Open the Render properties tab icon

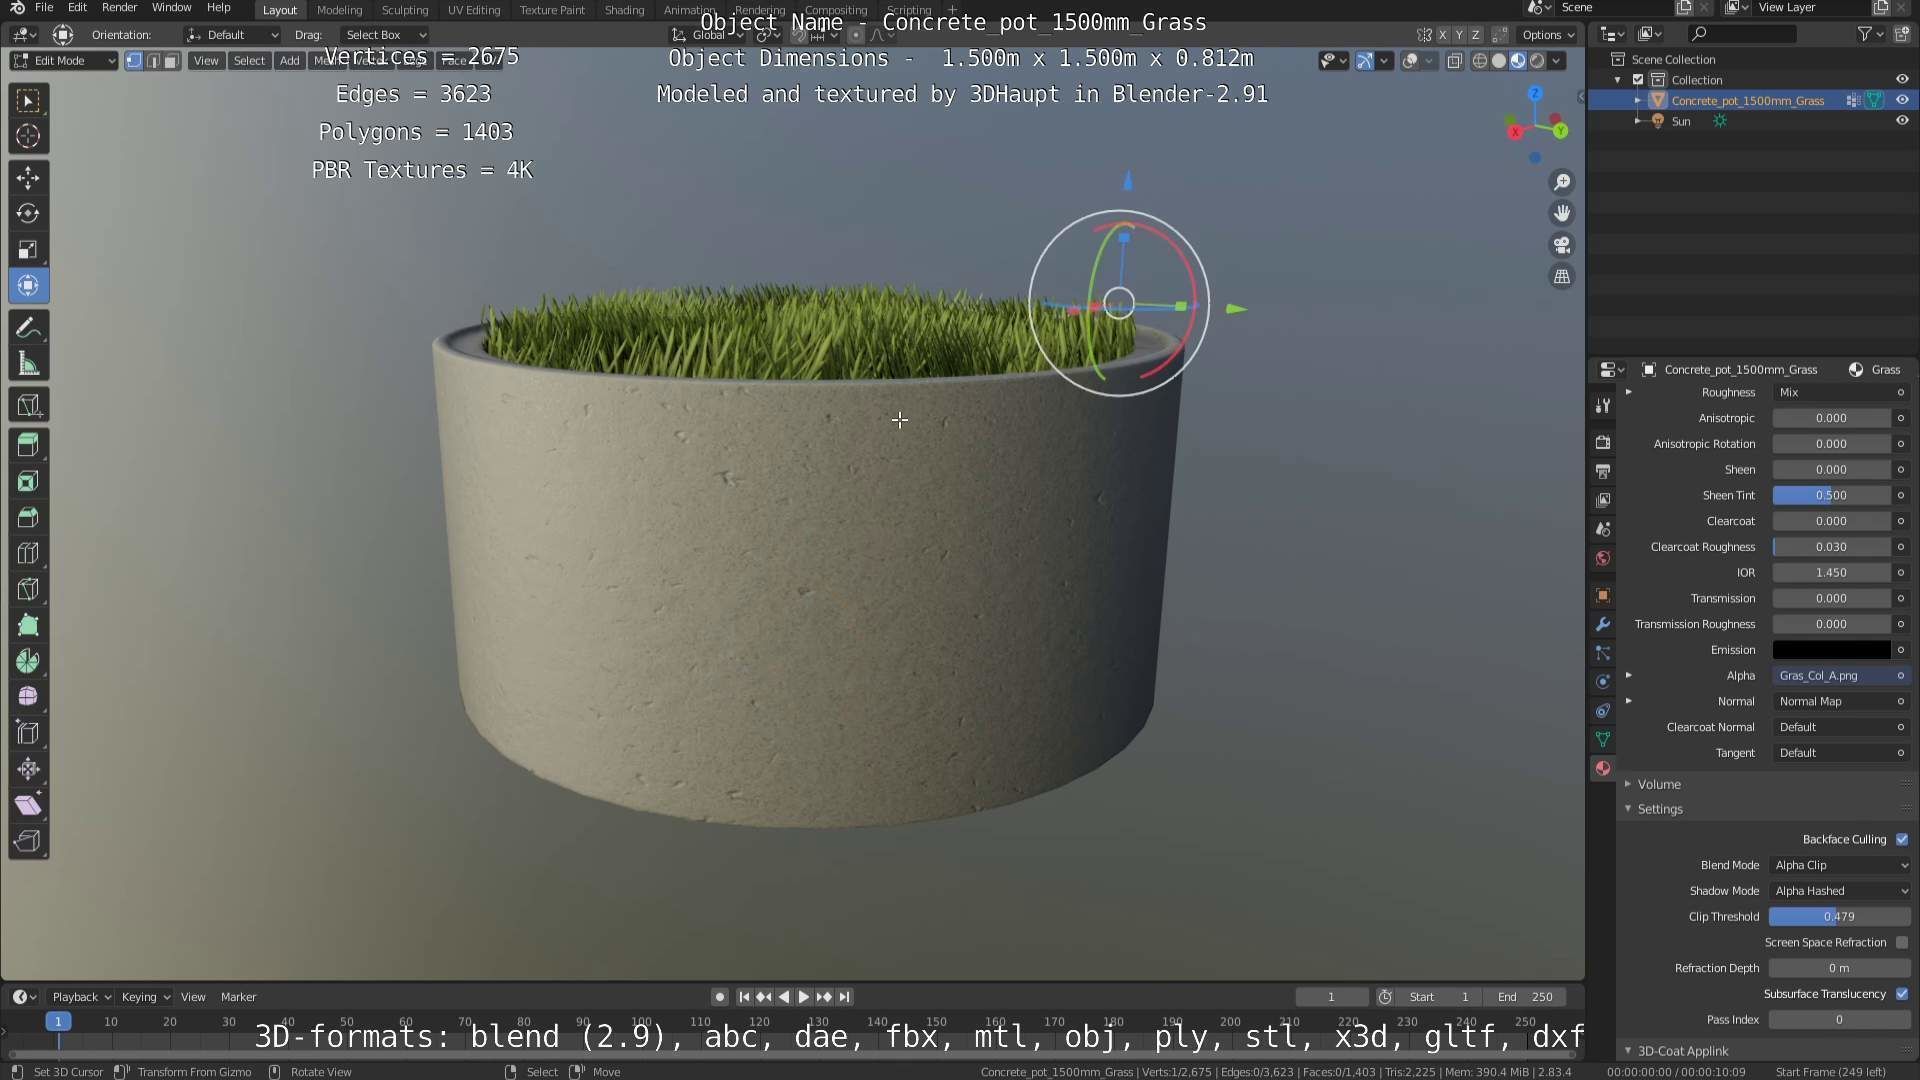(x=1603, y=442)
